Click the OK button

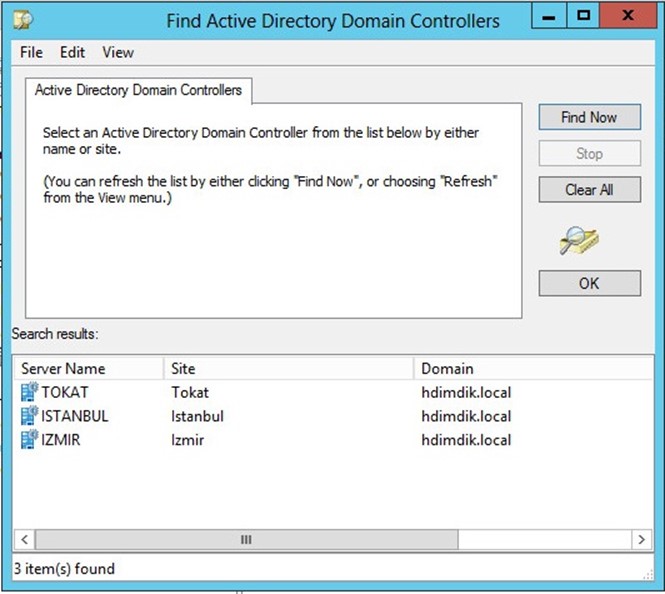coord(590,283)
